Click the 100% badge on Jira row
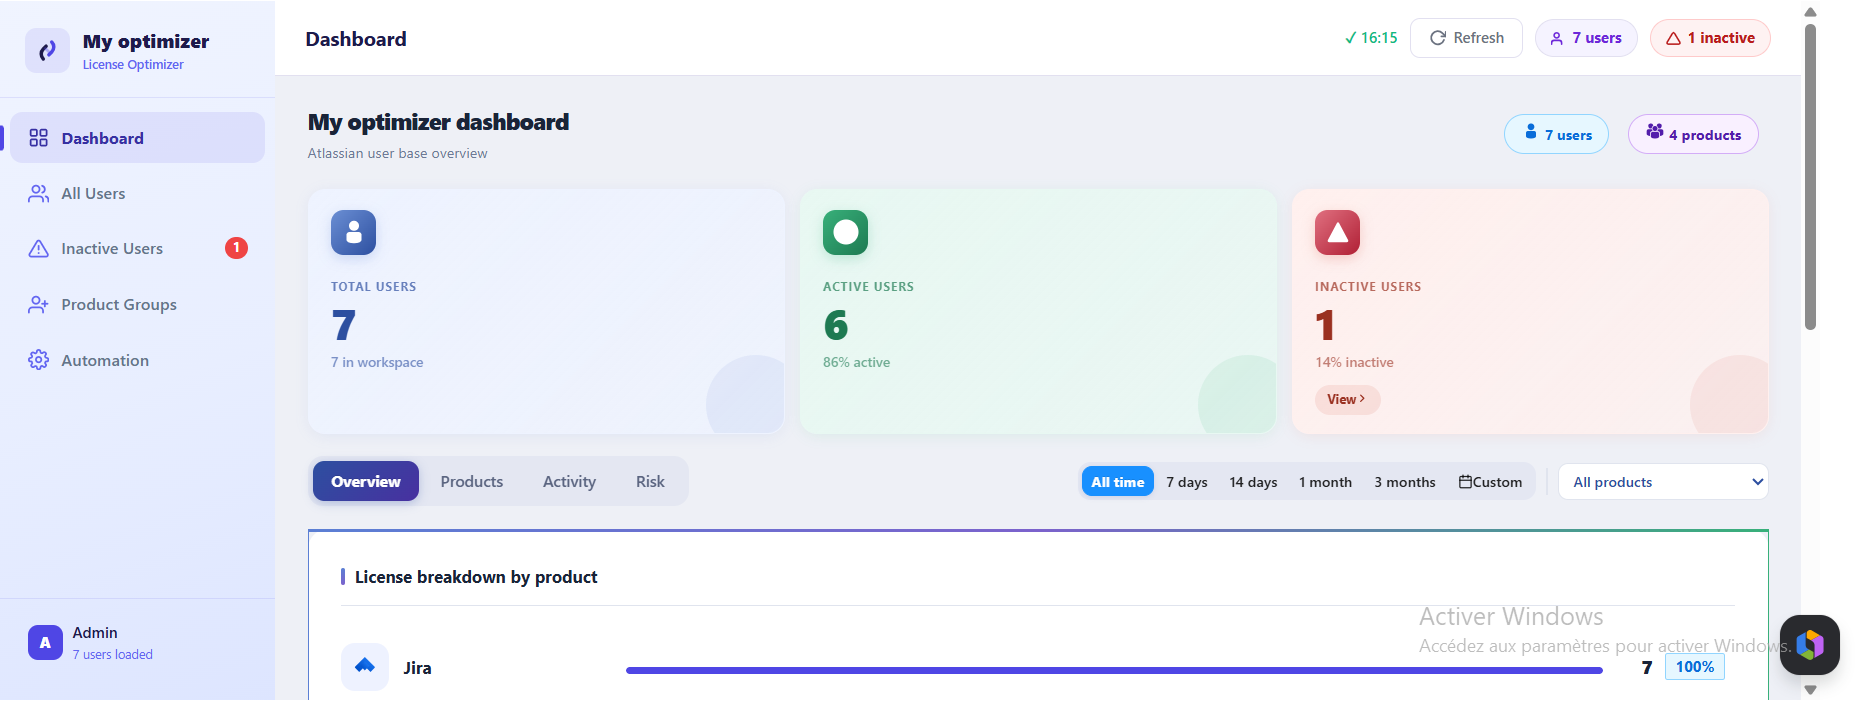The image size is (1869, 704). coord(1695,667)
